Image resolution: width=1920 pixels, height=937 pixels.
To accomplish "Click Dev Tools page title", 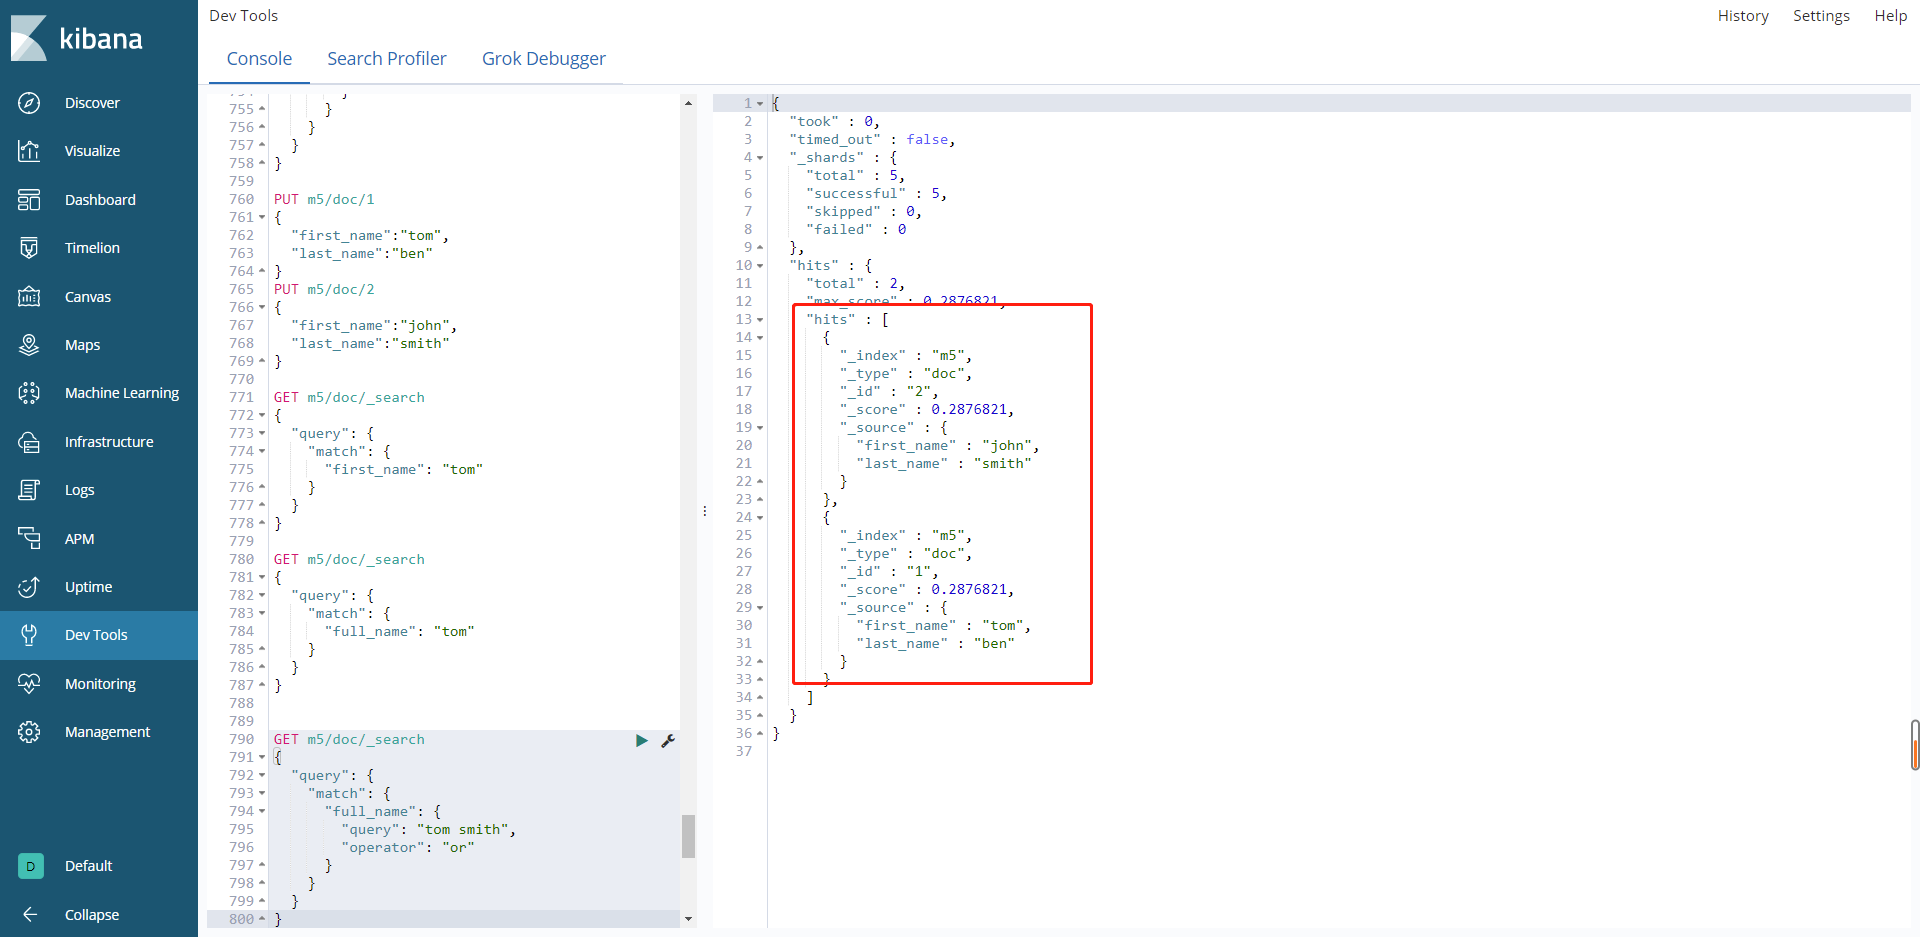I will (244, 16).
